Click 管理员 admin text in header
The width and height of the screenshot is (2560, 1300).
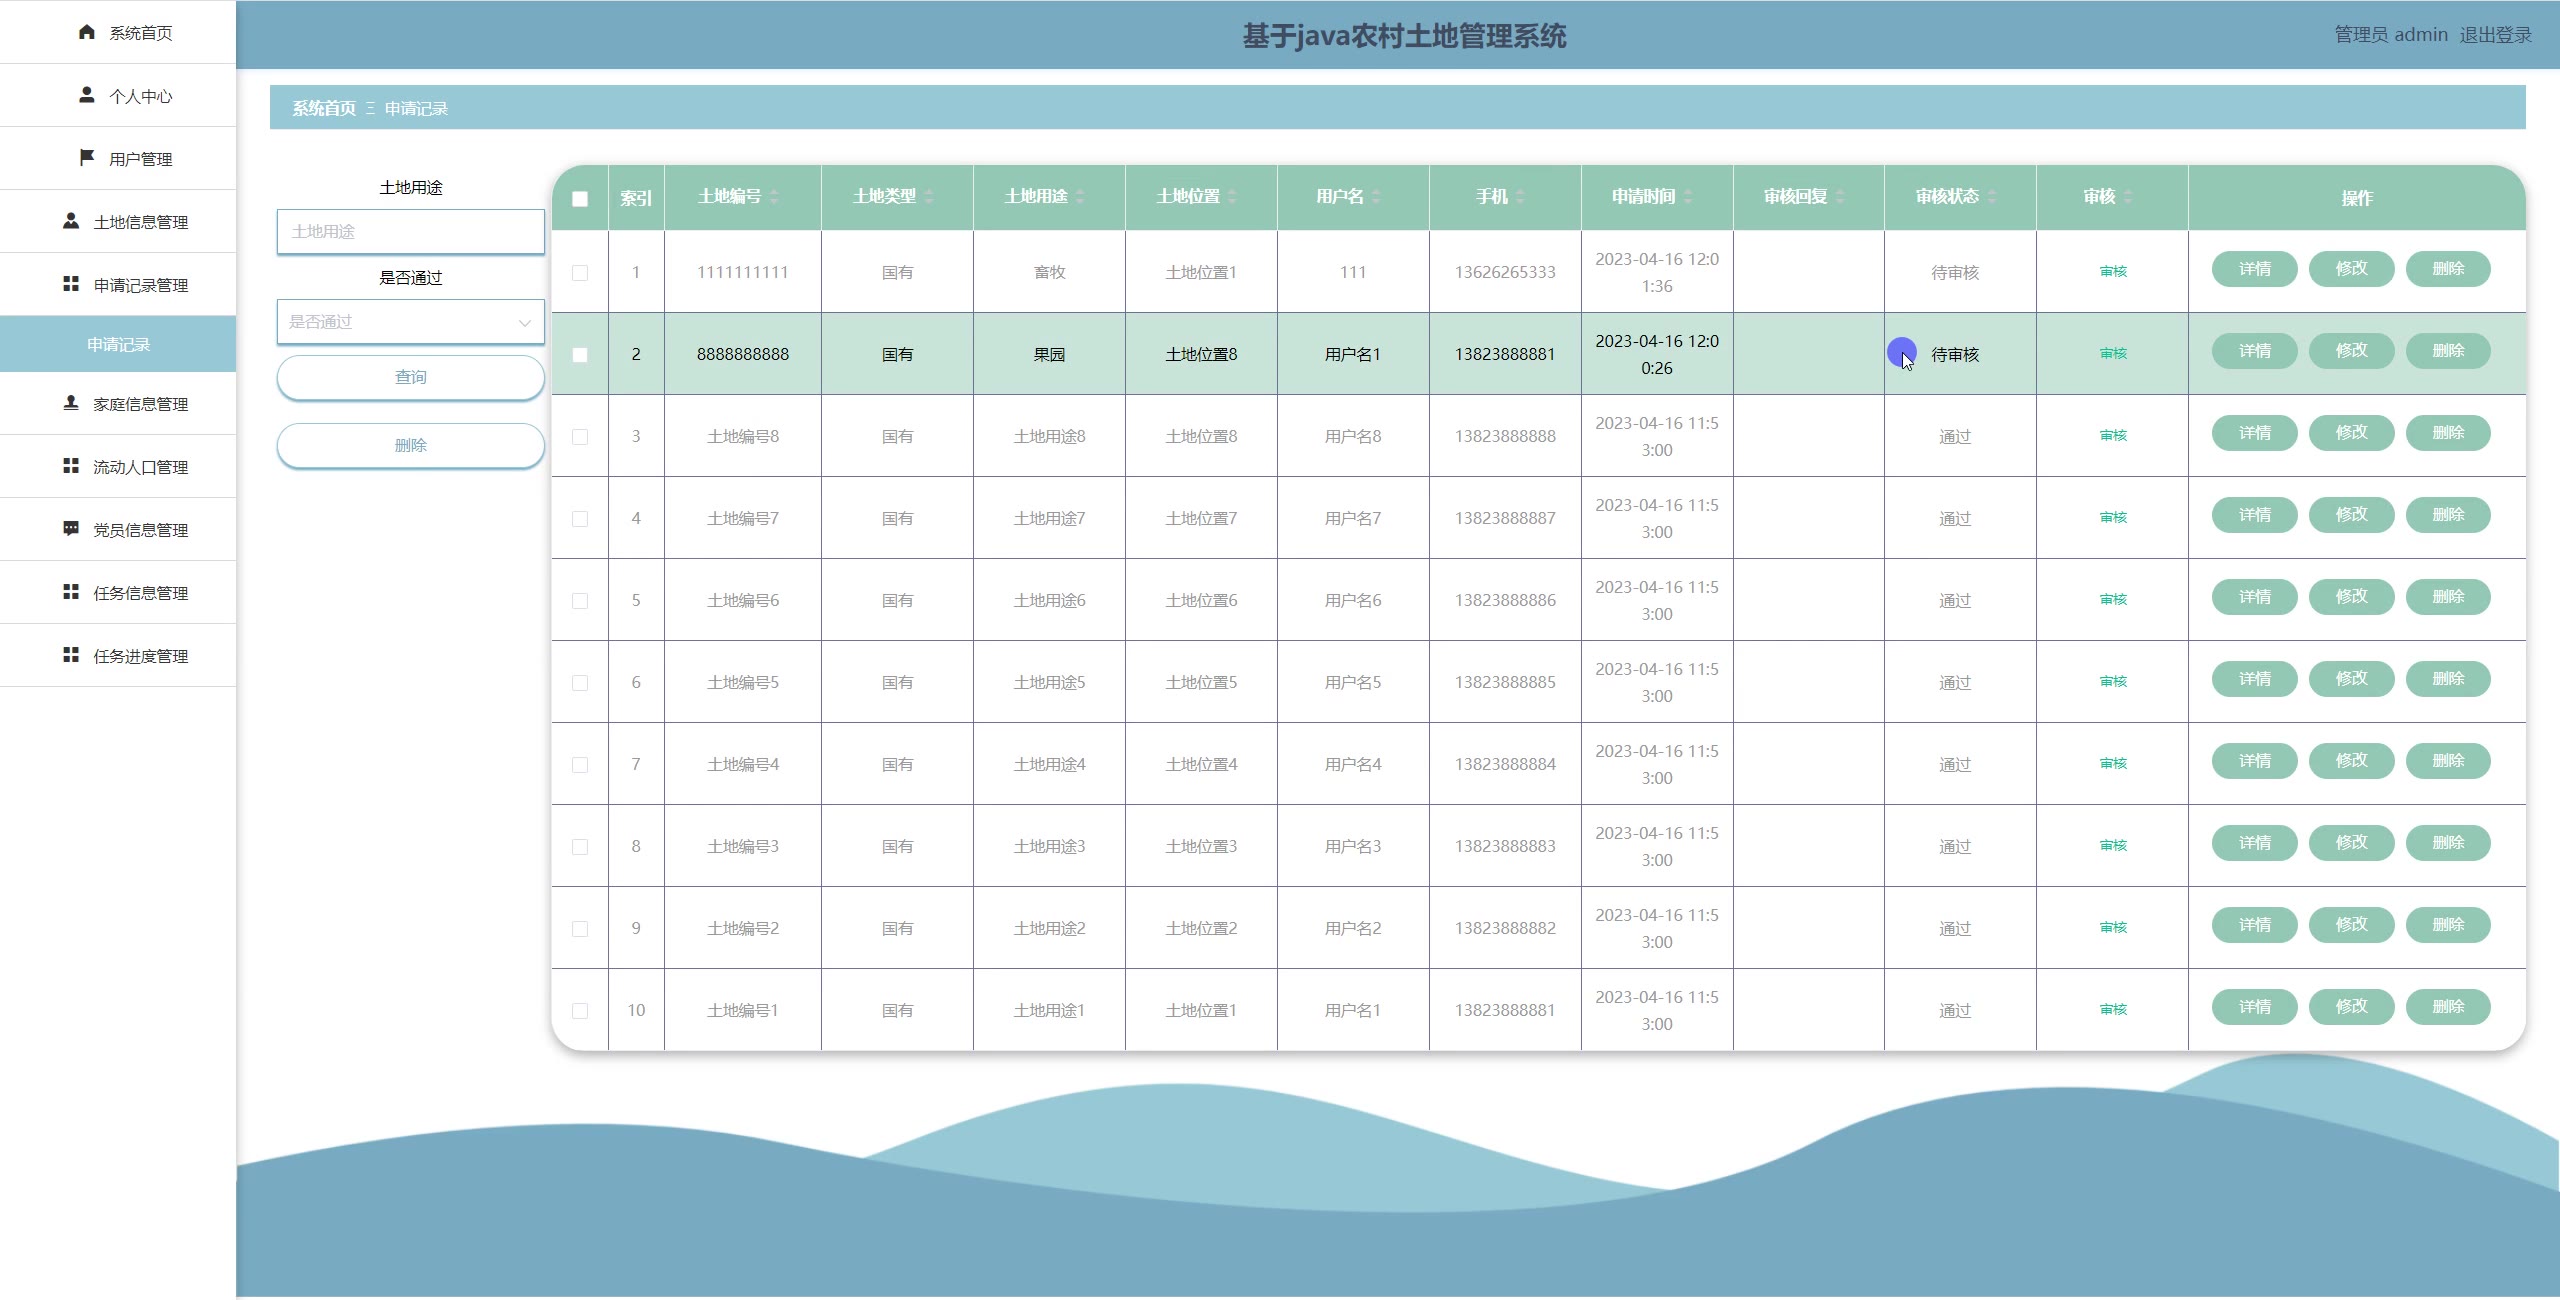[2391, 35]
